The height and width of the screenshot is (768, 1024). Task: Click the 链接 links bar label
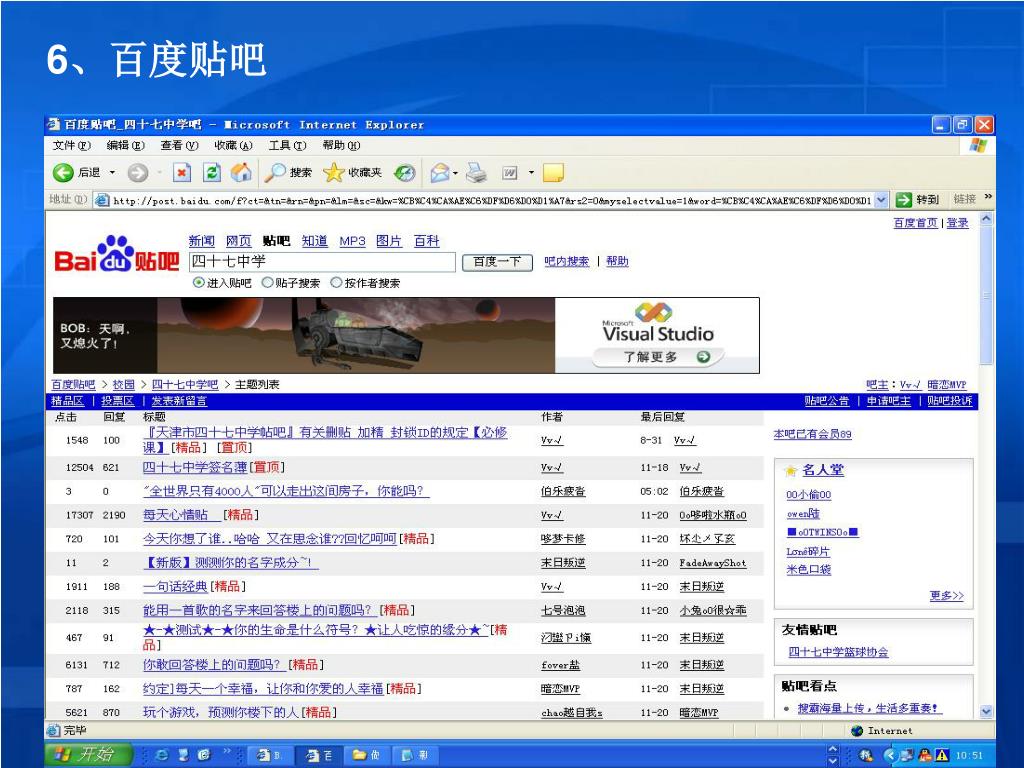tap(964, 199)
